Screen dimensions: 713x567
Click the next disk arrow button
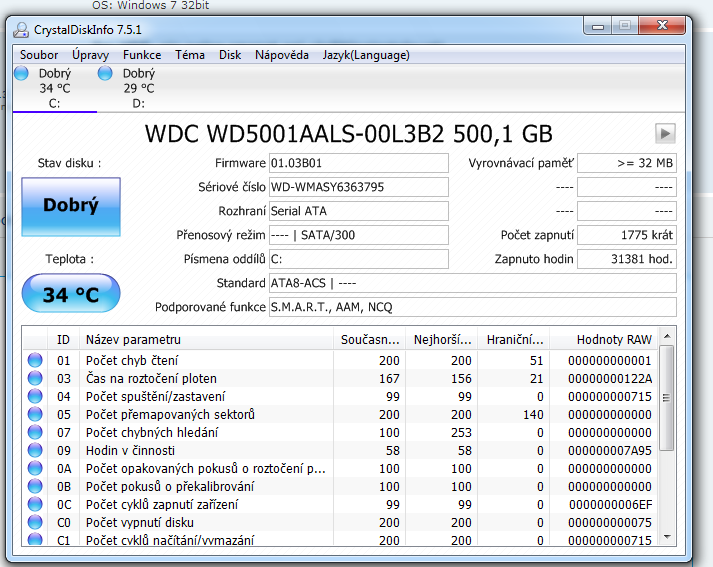[x=665, y=133]
